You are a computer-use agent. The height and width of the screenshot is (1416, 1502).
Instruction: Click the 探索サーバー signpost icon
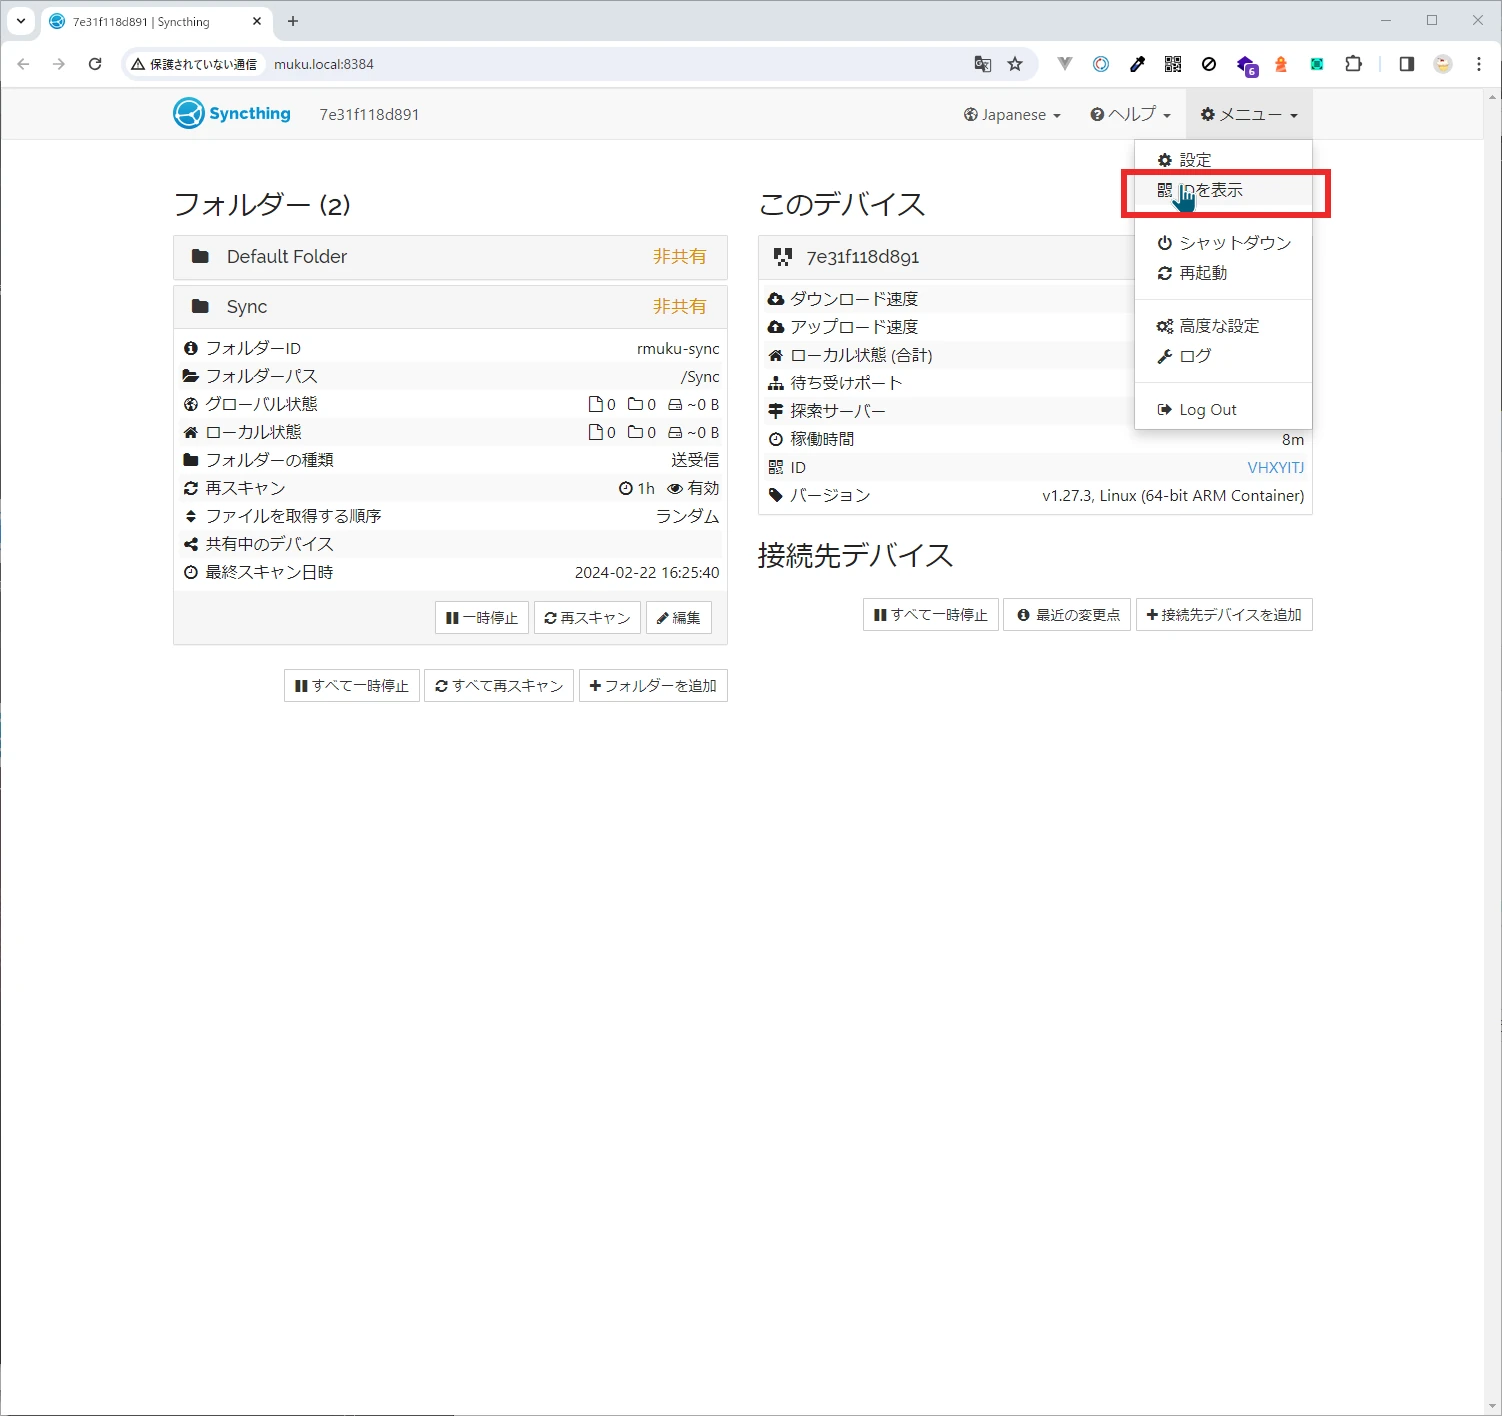(x=776, y=411)
